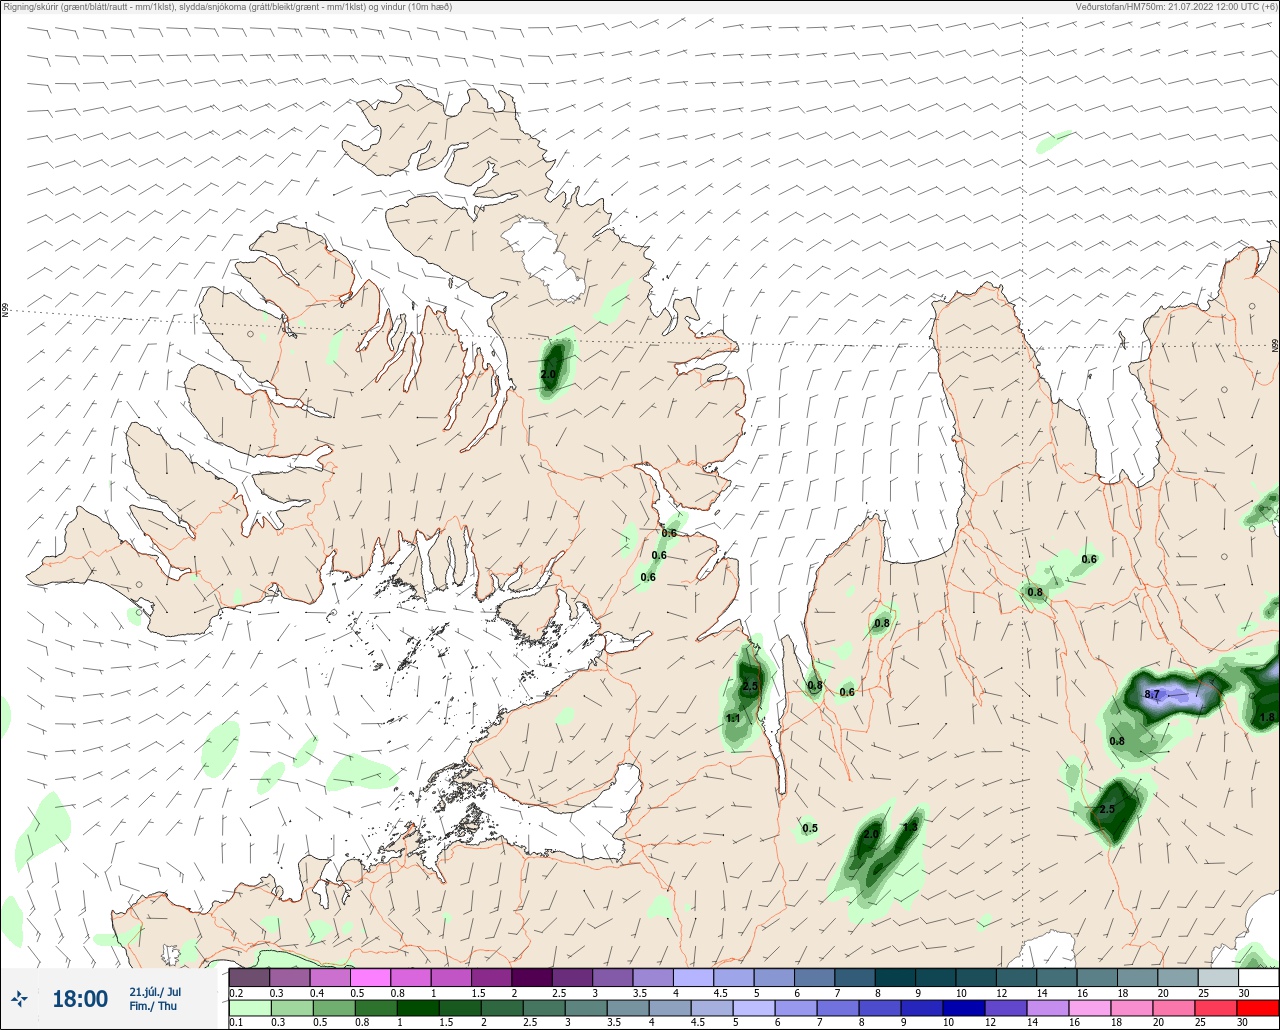Click the palest green first swatch in bottom legend row

click(249, 1008)
